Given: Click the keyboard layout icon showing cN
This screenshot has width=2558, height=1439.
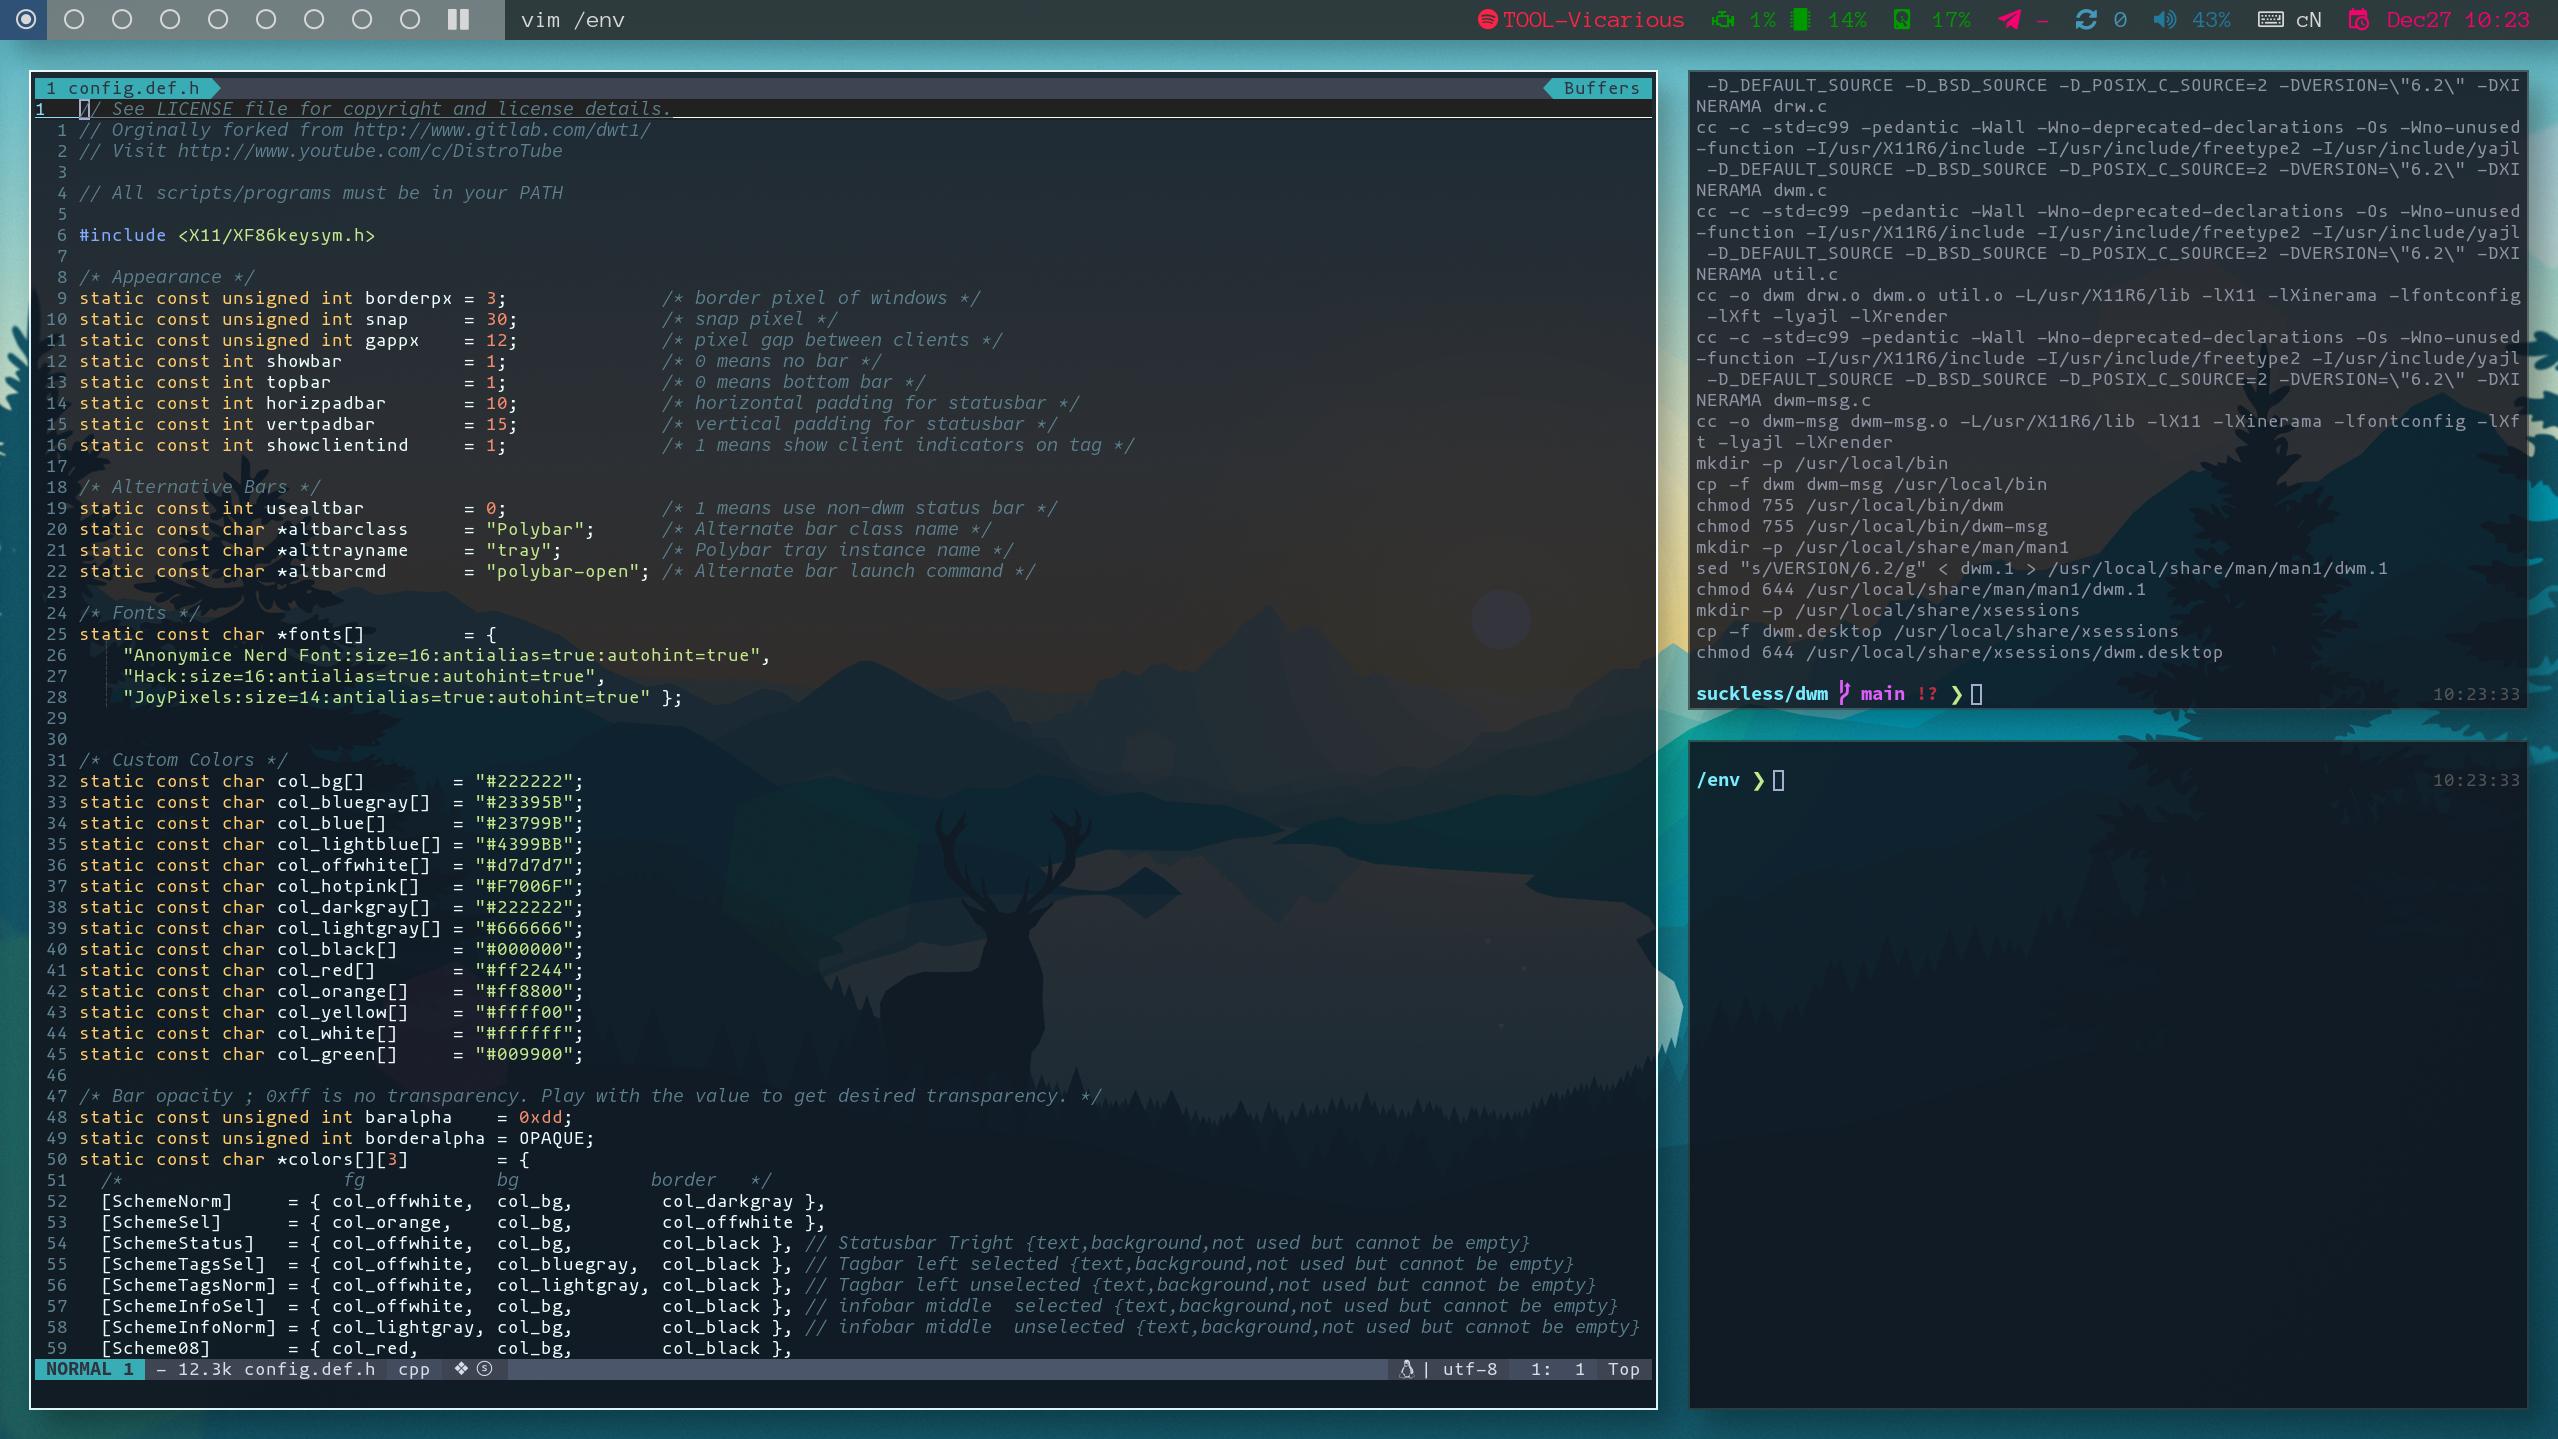Looking at the screenshot, I should (x=2271, y=19).
